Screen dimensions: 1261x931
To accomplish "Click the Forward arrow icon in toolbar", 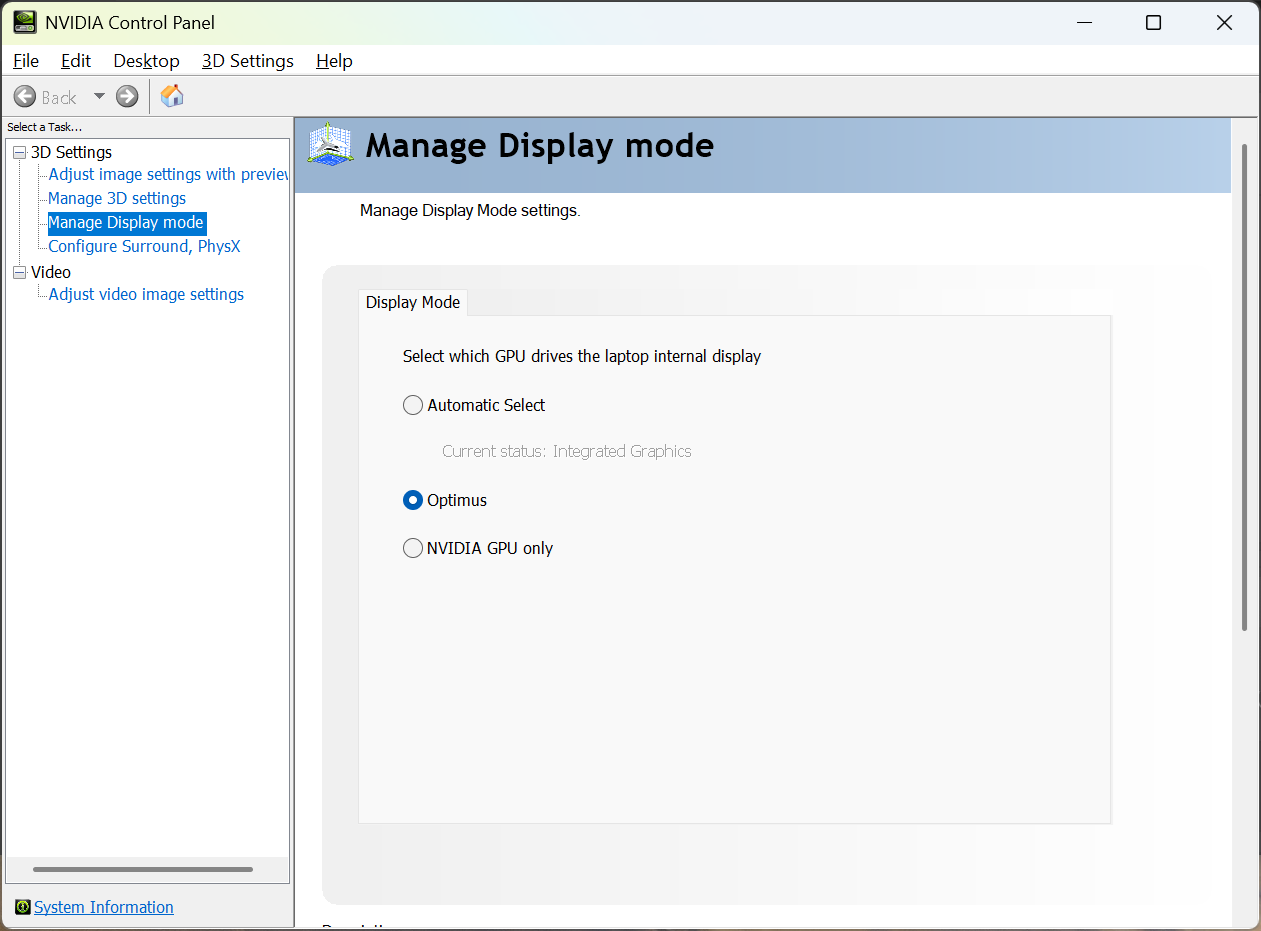I will point(127,96).
